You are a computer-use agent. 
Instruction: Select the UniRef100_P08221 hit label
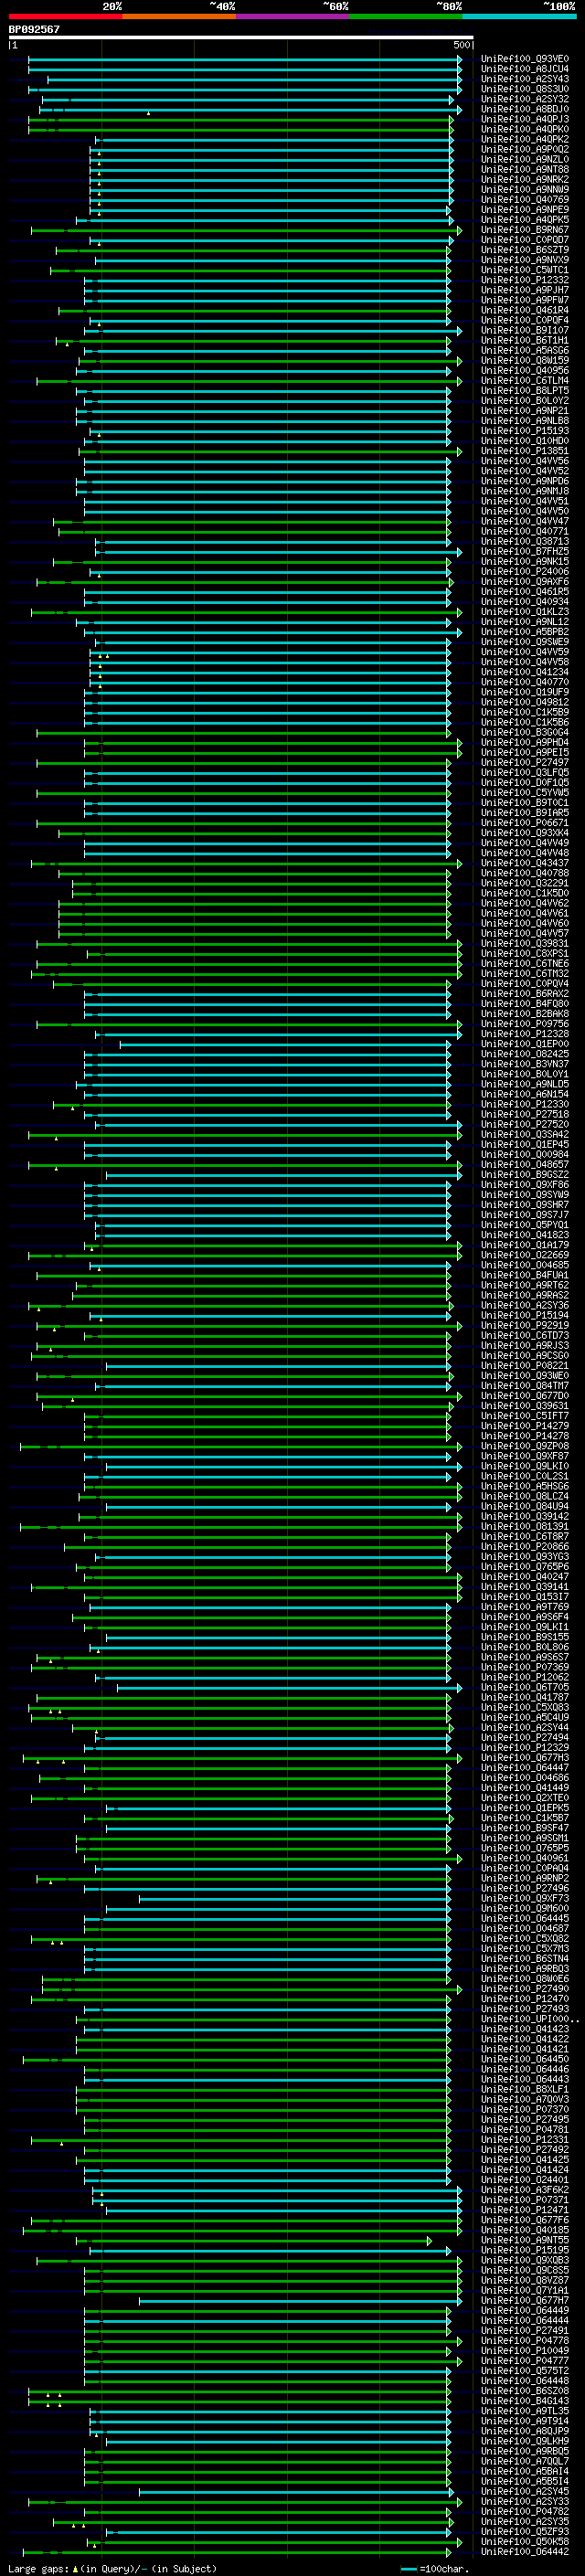[x=525, y=1365]
